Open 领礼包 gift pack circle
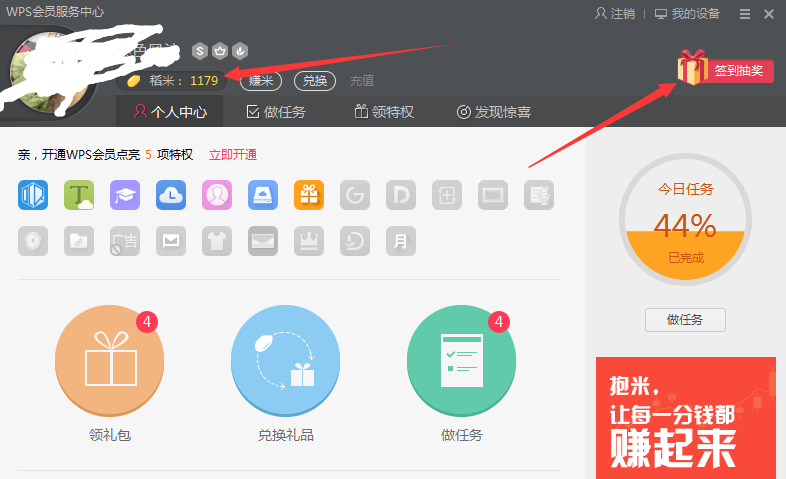 pos(110,361)
